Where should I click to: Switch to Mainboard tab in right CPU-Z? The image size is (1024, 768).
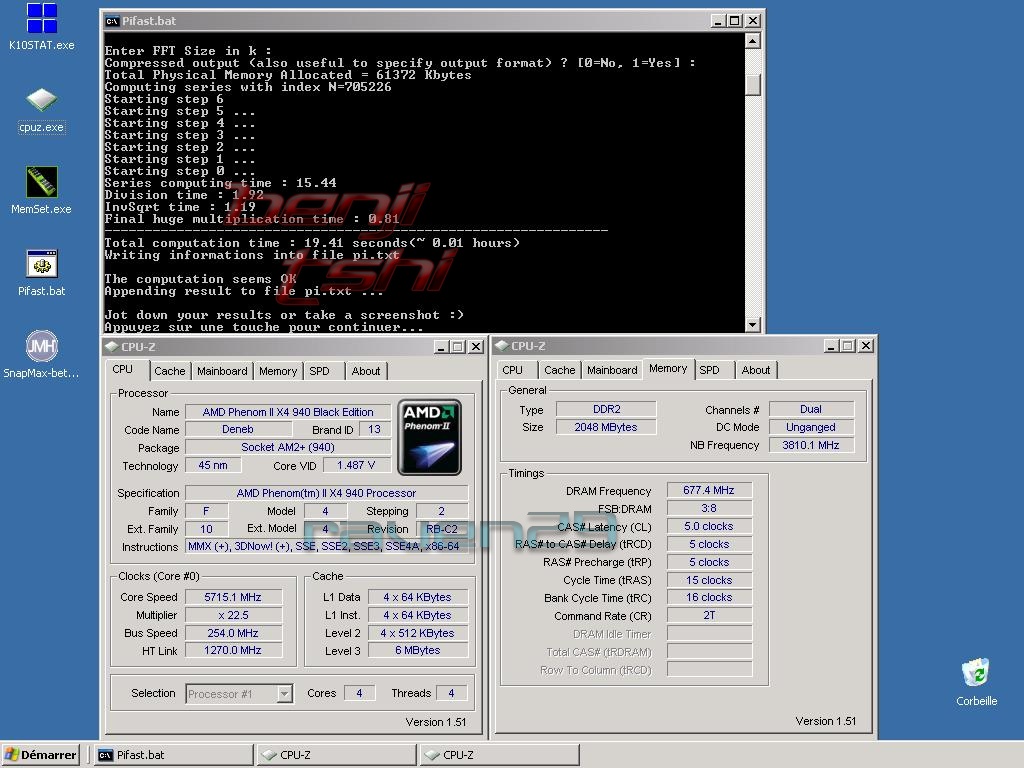click(612, 370)
